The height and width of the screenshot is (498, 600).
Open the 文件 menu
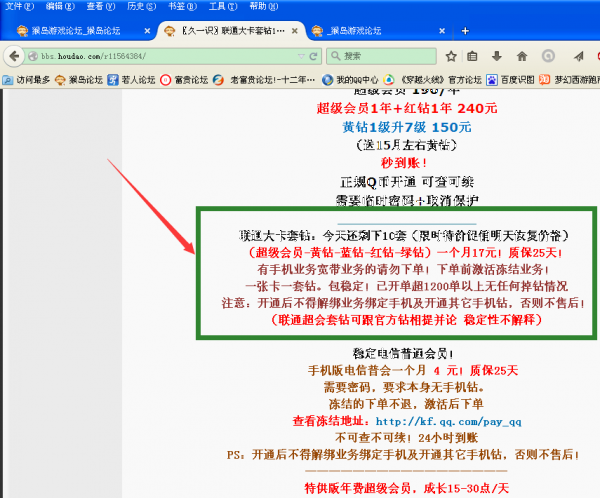[19, 6]
